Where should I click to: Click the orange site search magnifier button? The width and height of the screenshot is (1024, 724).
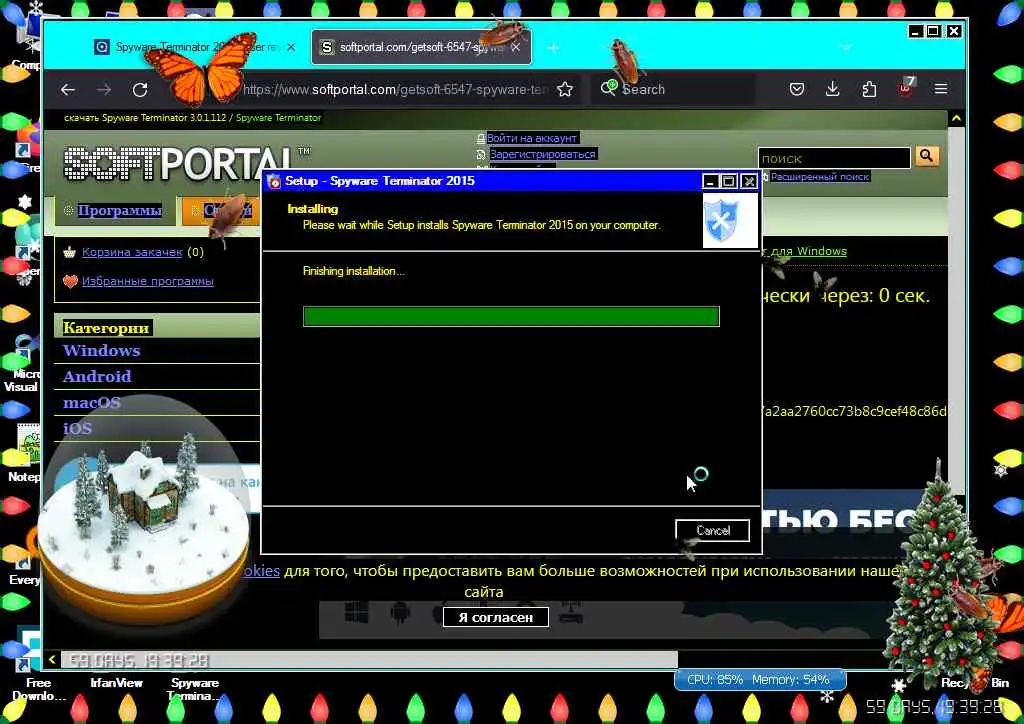pos(927,156)
